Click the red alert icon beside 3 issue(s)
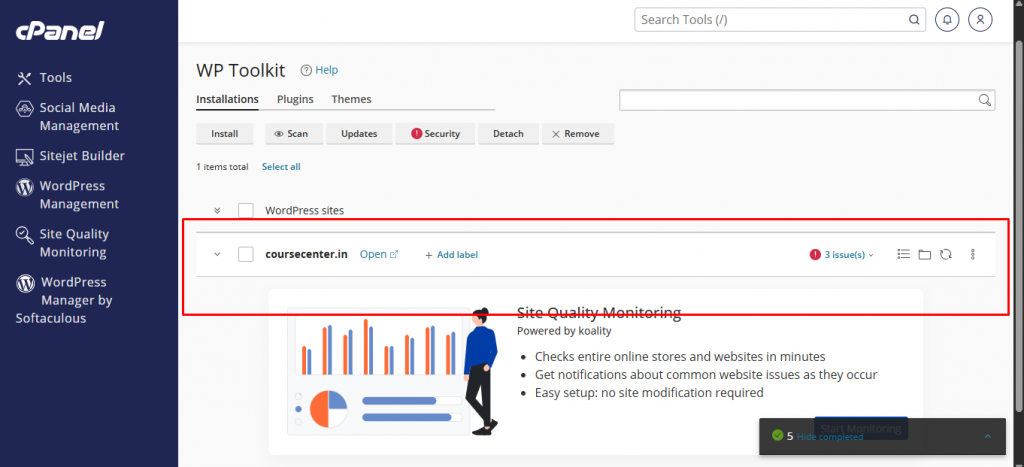This screenshot has height=467, width=1024. pyautogui.click(x=815, y=255)
